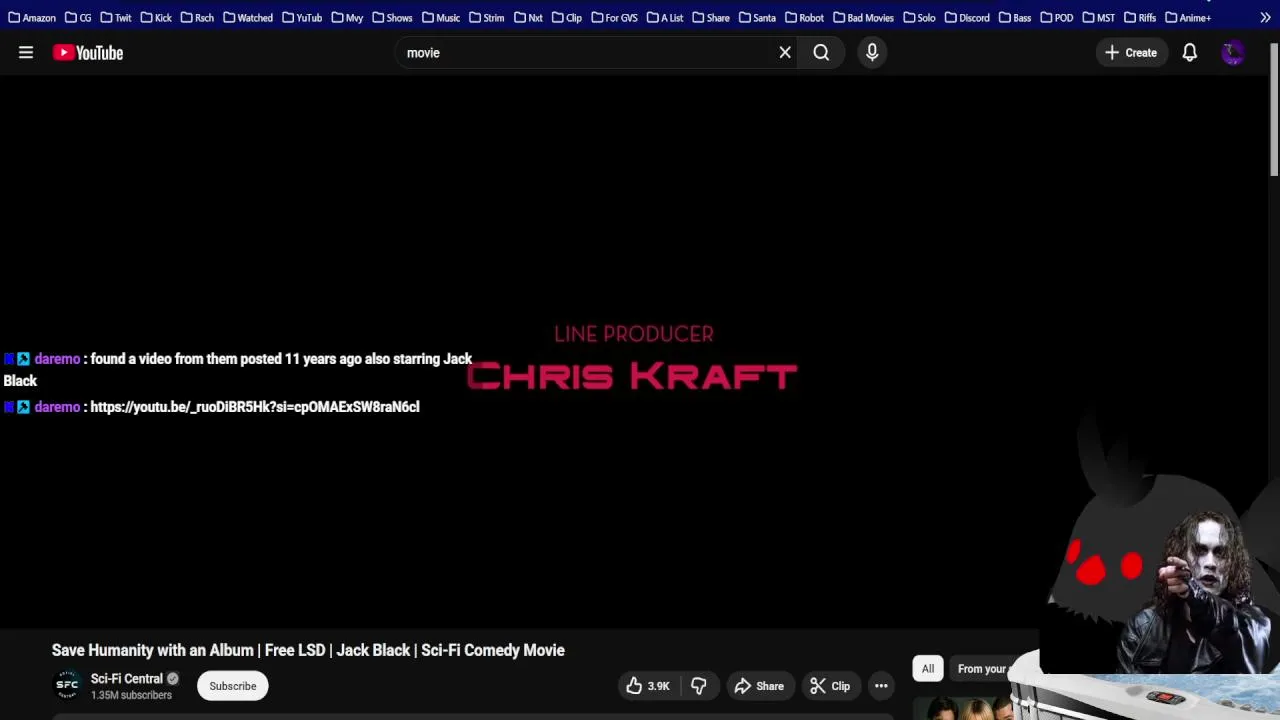This screenshot has height=720, width=1280.
Task: Click the magnifying glass search button
Action: tap(821, 53)
